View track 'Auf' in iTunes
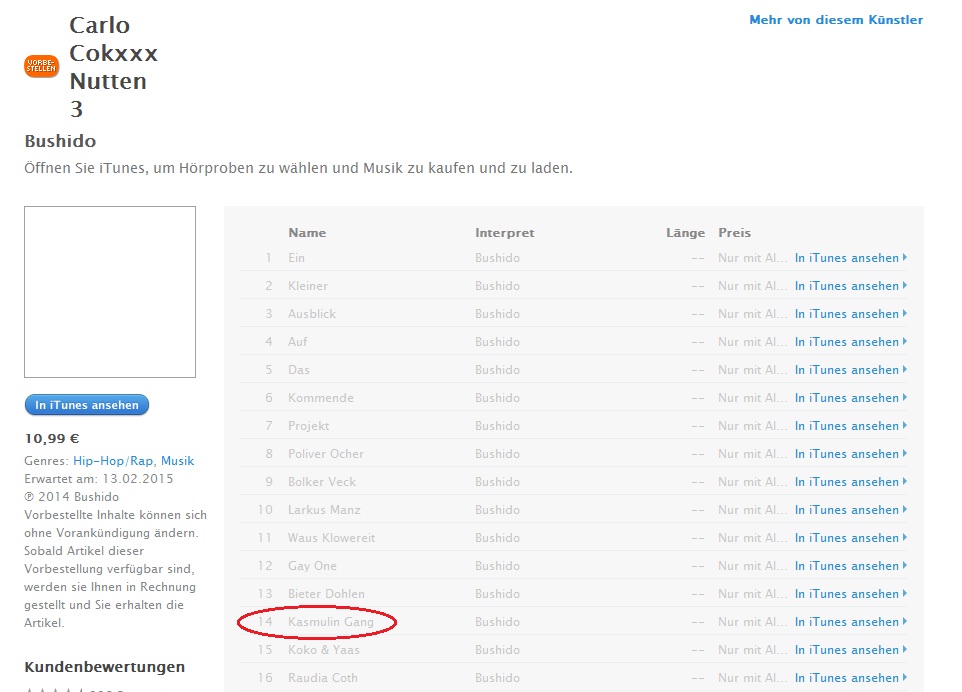The image size is (962, 692). [x=850, y=342]
